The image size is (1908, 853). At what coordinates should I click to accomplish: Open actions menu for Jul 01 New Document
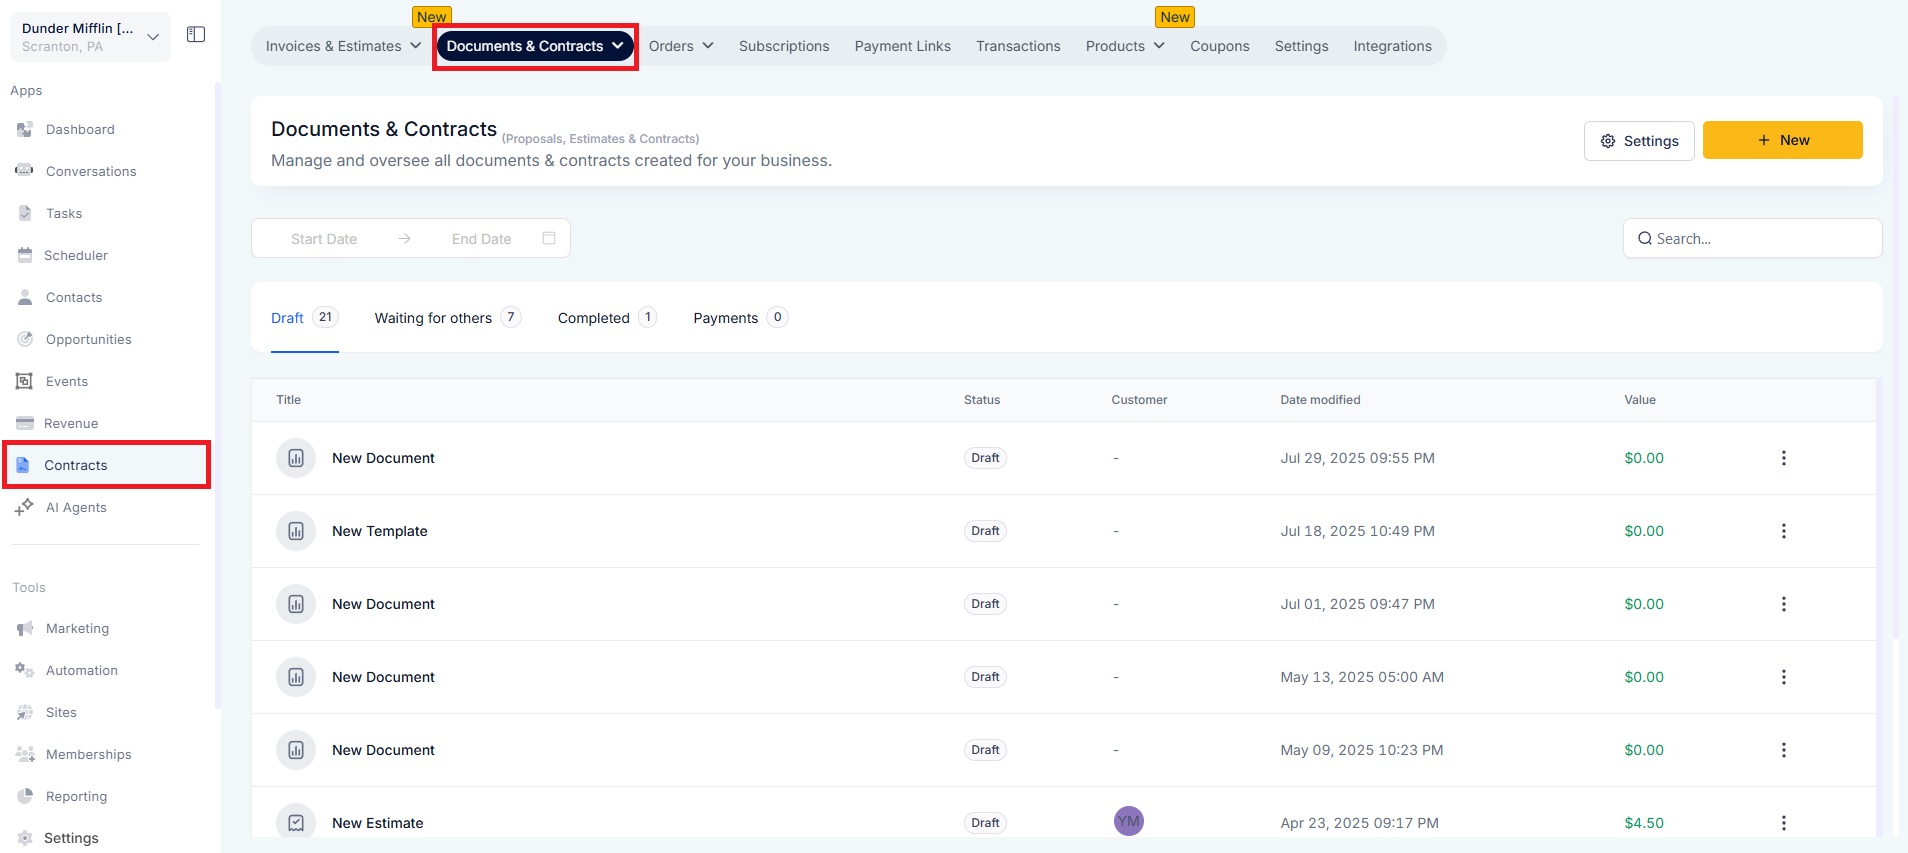1783,604
